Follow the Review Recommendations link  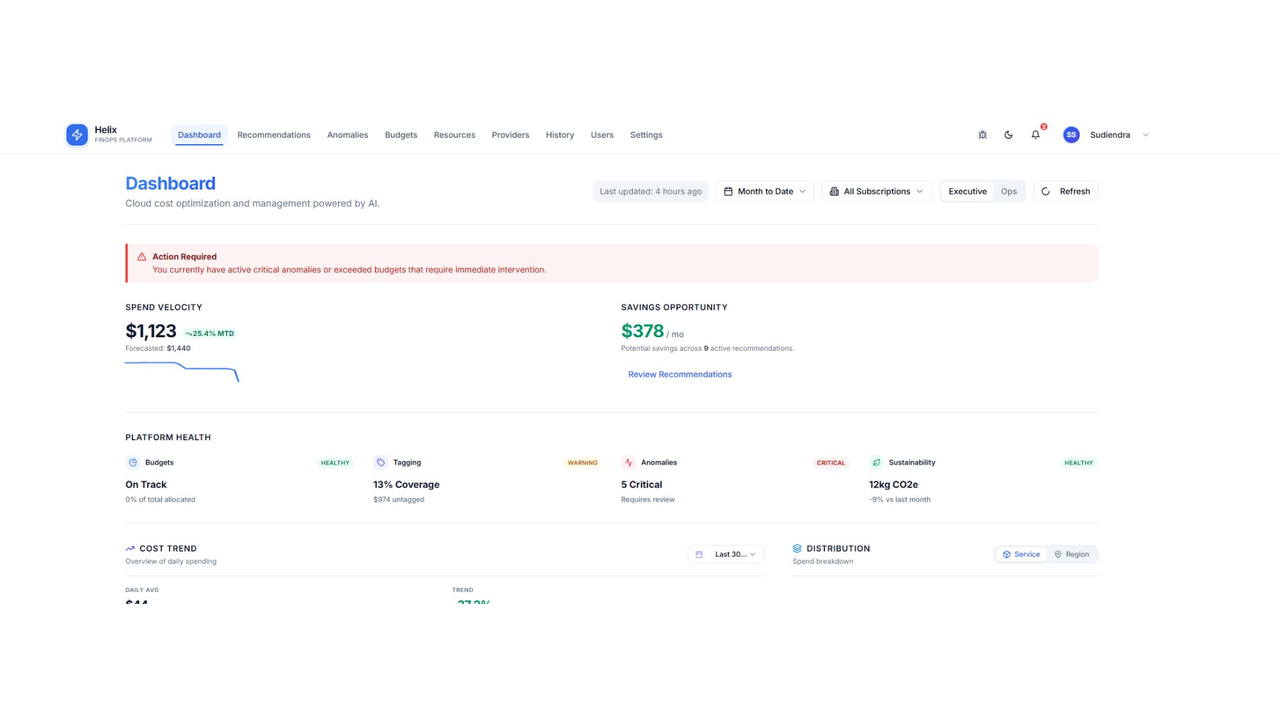pos(680,374)
